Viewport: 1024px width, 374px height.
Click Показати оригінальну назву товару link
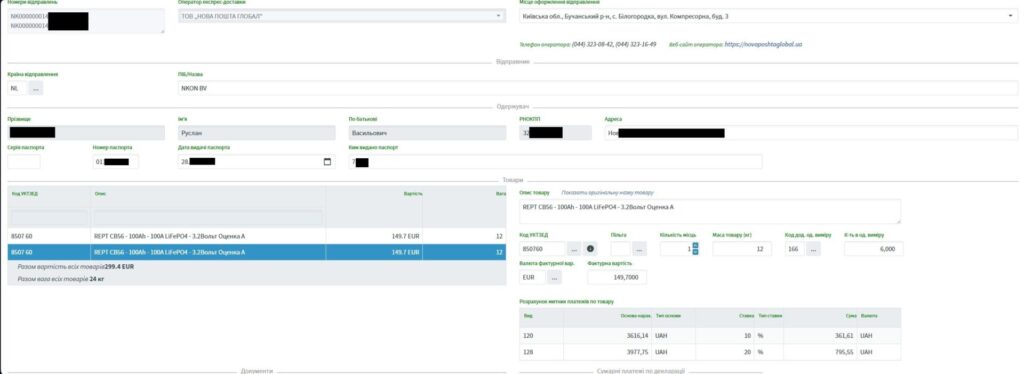coord(607,193)
